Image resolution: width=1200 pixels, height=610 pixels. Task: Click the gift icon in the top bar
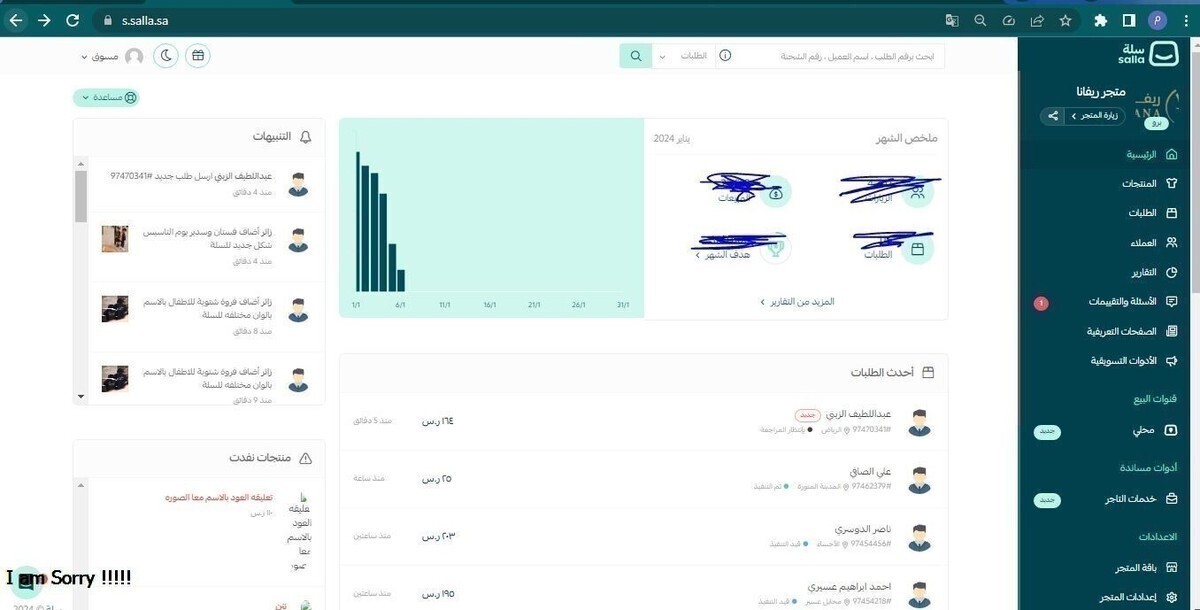click(198, 55)
